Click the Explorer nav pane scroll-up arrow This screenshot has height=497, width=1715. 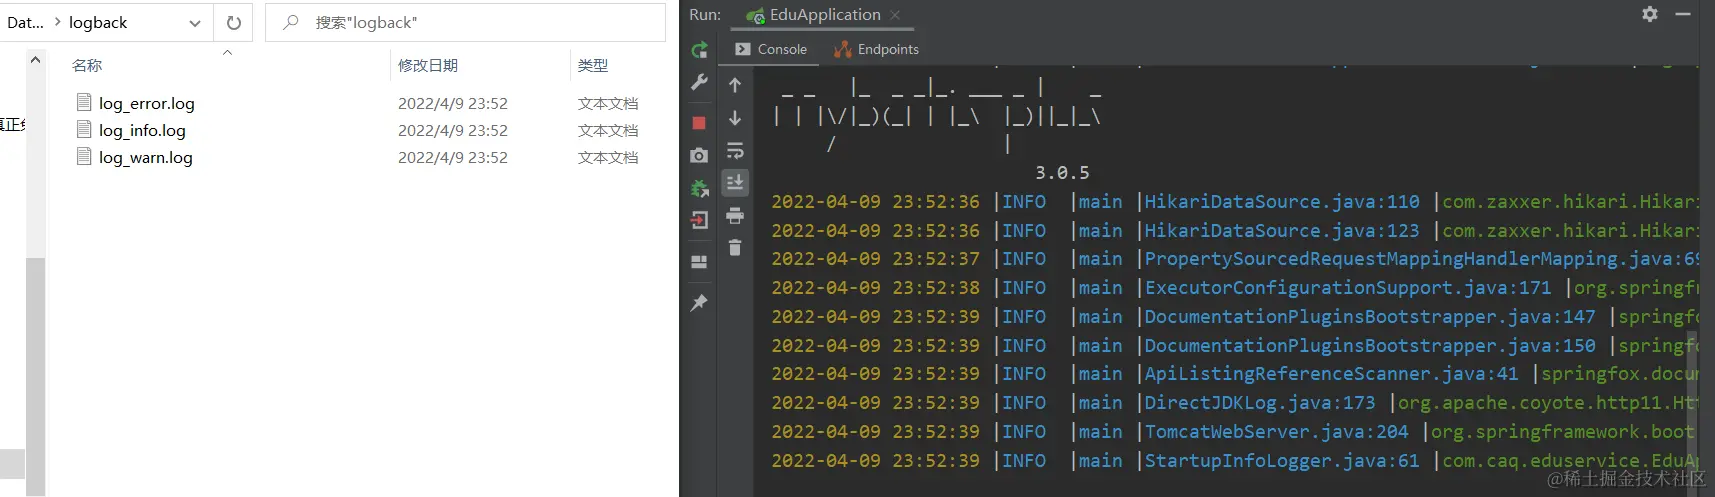click(x=36, y=60)
